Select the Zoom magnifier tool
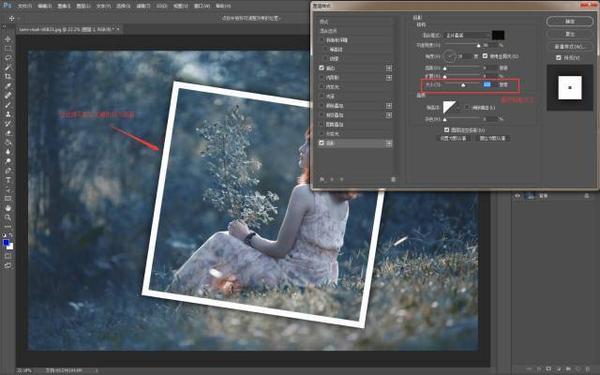The height and width of the screenshot is (375, 600). (8, 217)
